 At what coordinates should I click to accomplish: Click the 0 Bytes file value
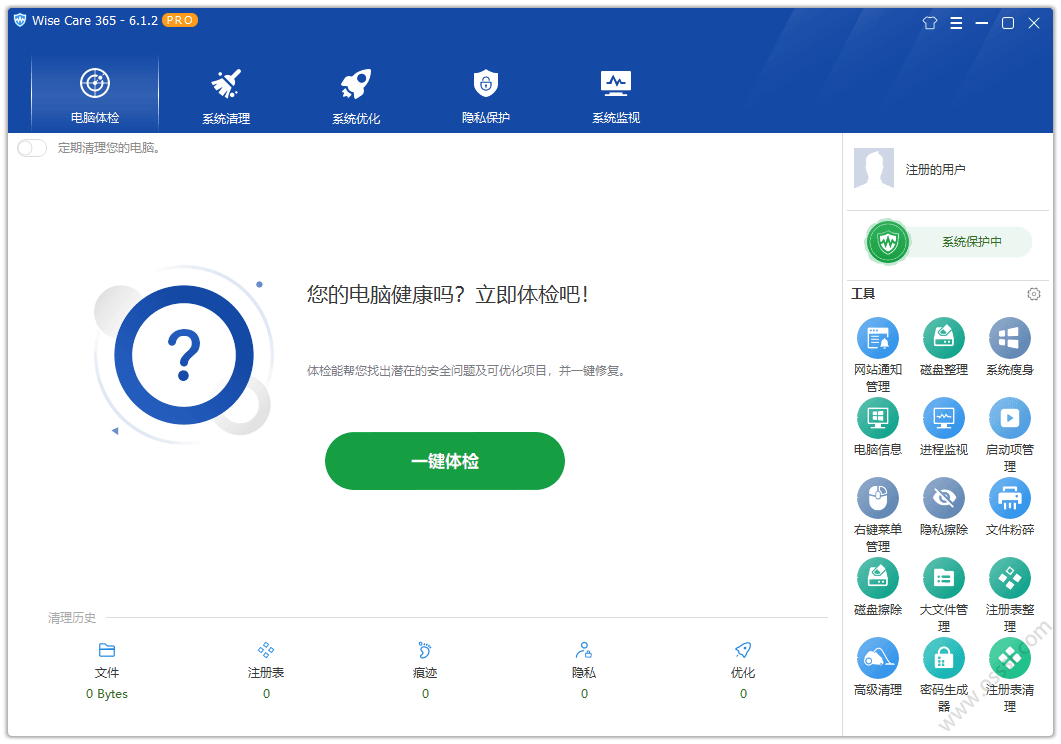(x=107, y=694)
